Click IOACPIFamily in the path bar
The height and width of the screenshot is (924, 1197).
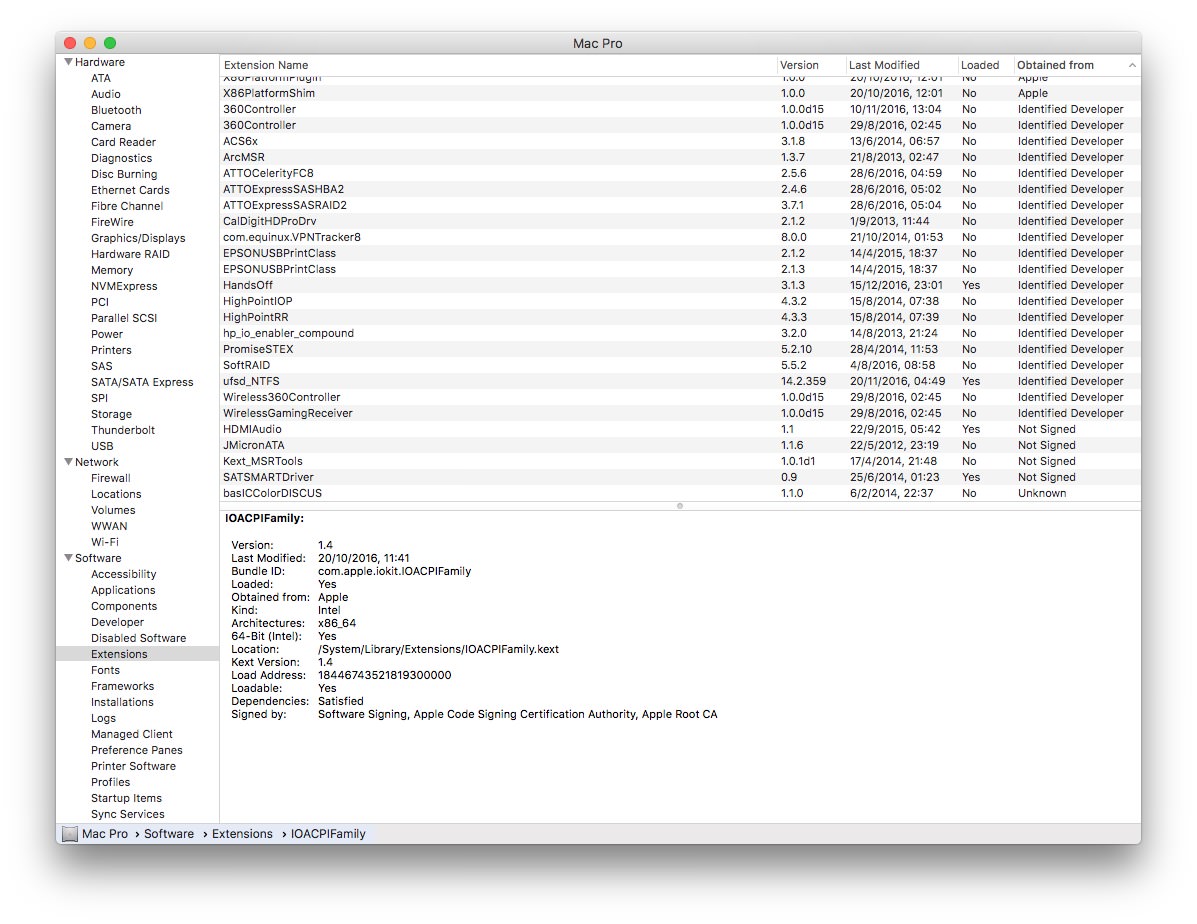tap(328, 834)
